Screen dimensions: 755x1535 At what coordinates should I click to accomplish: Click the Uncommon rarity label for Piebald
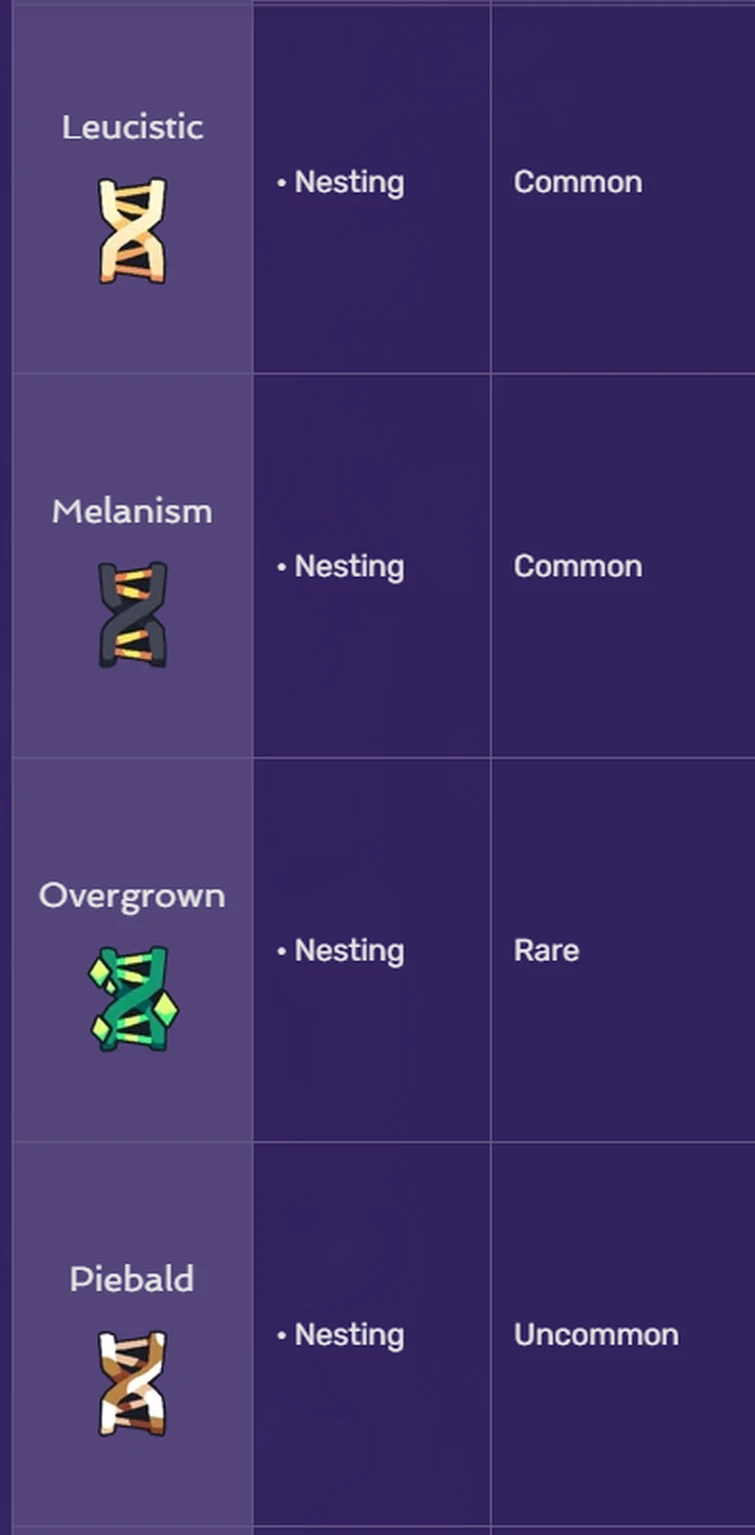coord(595,1335)
